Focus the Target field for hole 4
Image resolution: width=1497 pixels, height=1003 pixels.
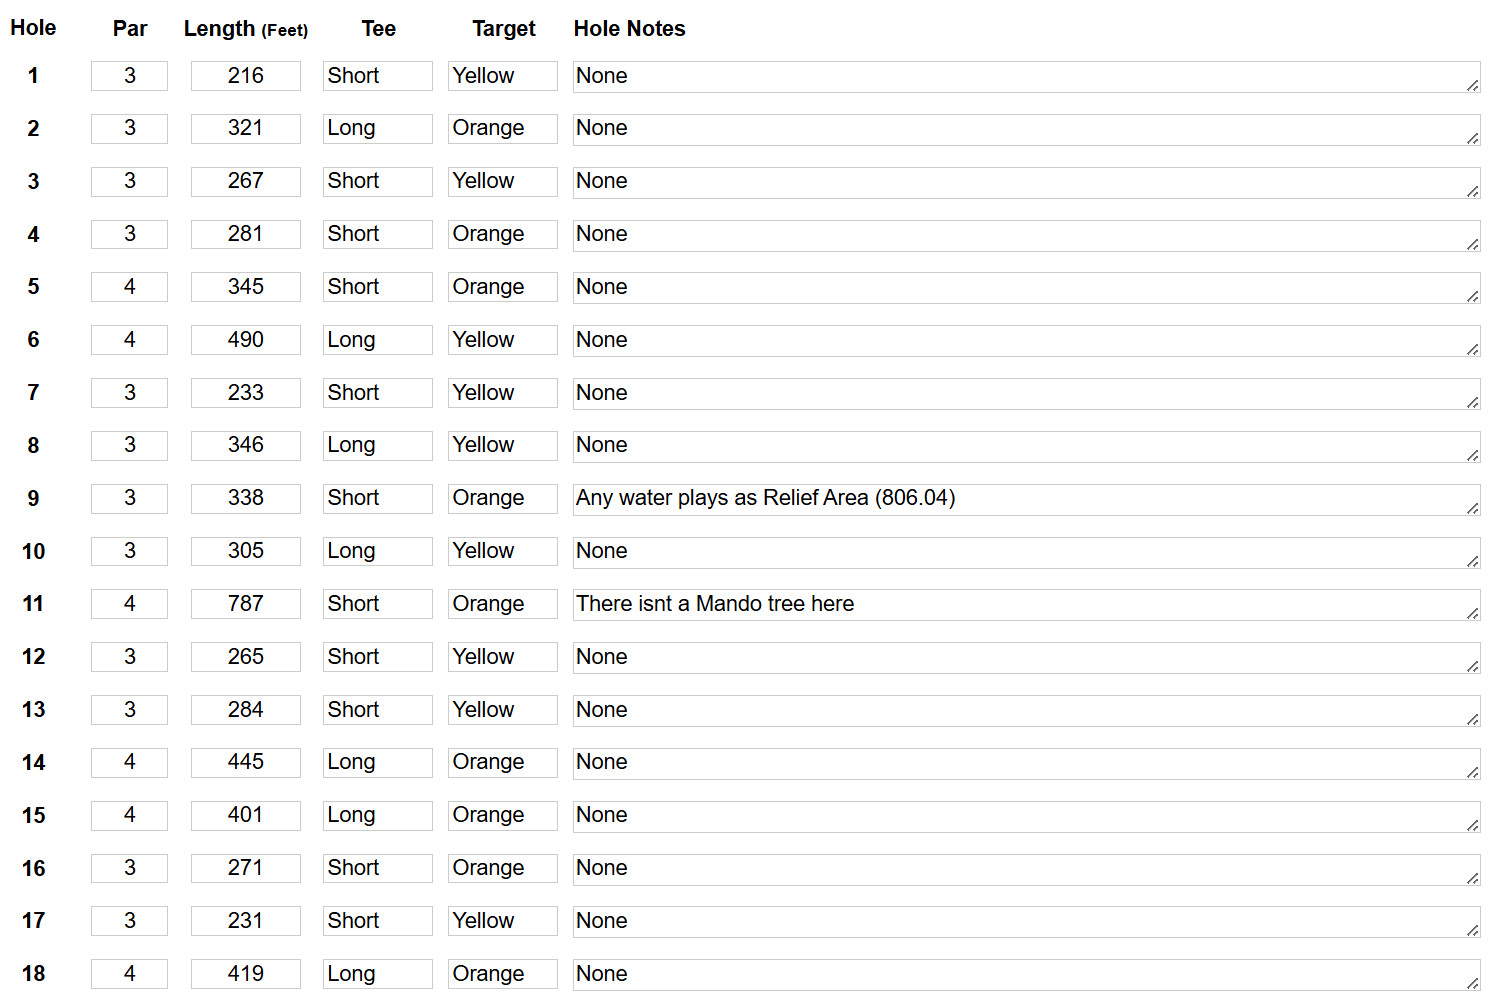tap(502, 234)
